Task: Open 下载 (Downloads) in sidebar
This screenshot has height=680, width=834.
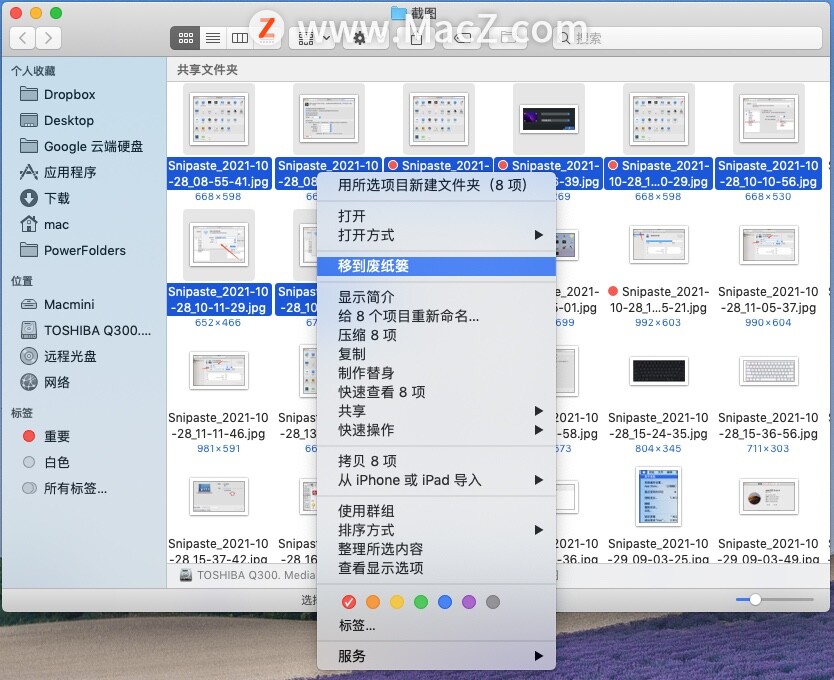Action: point(57,198)
